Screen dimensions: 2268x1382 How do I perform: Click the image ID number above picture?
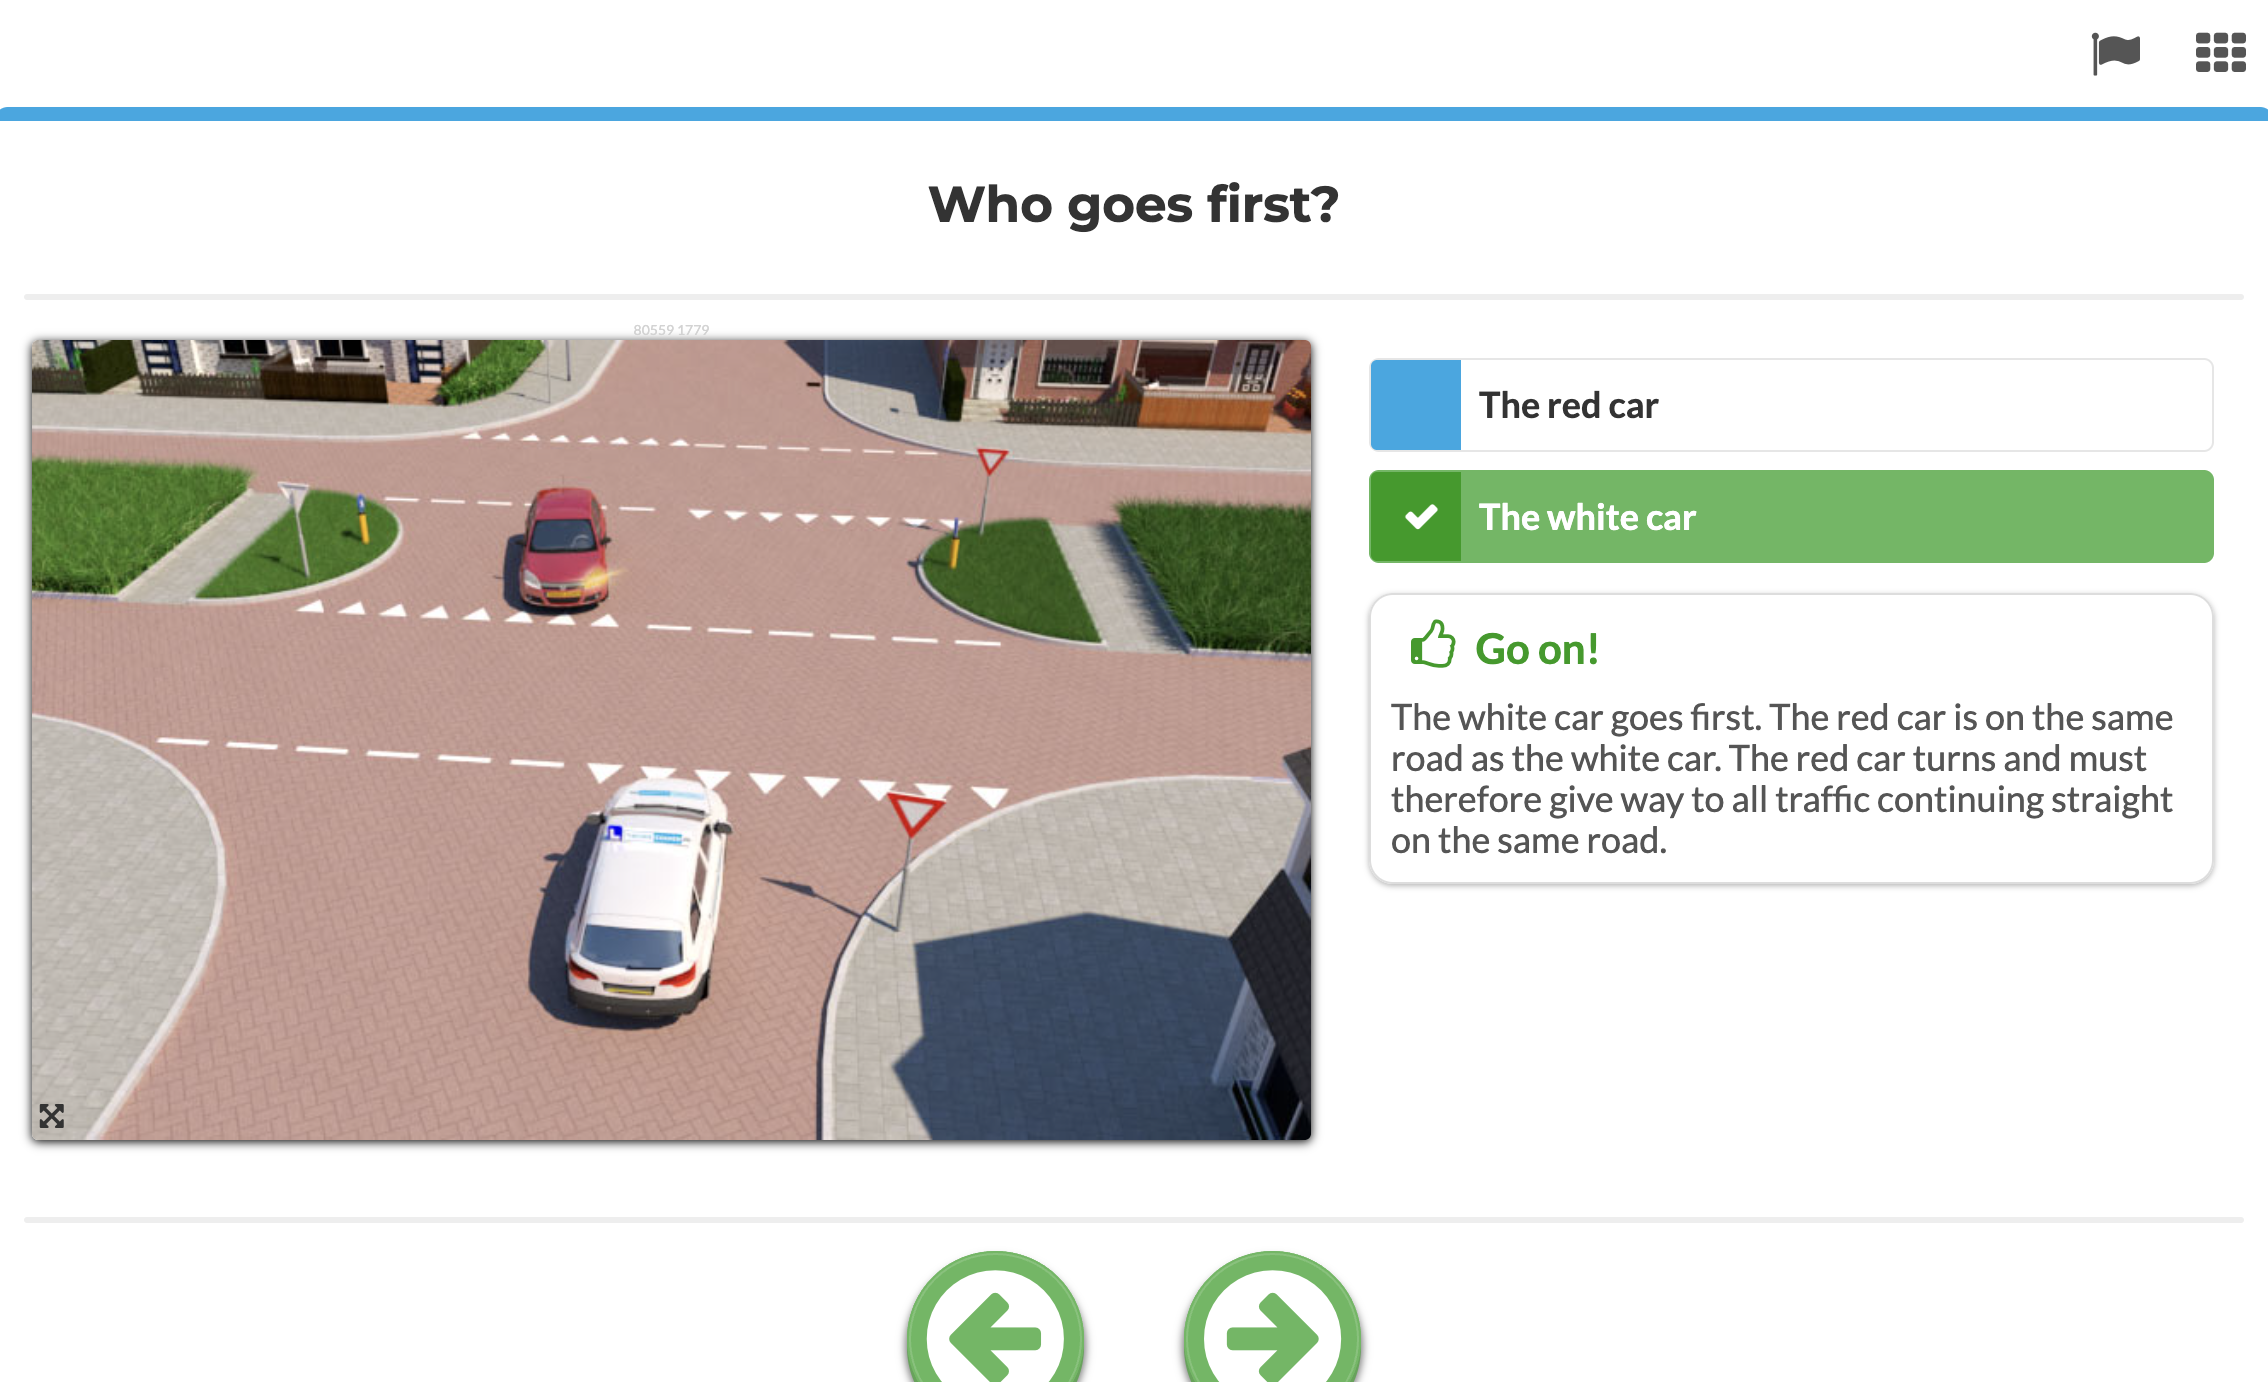point(671,329)
